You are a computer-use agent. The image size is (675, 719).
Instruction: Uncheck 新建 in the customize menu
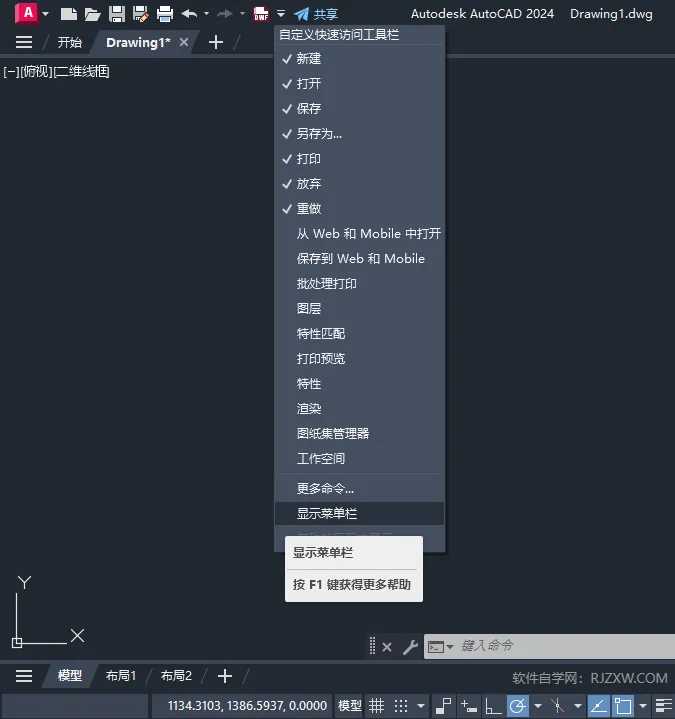coord(360,59)
